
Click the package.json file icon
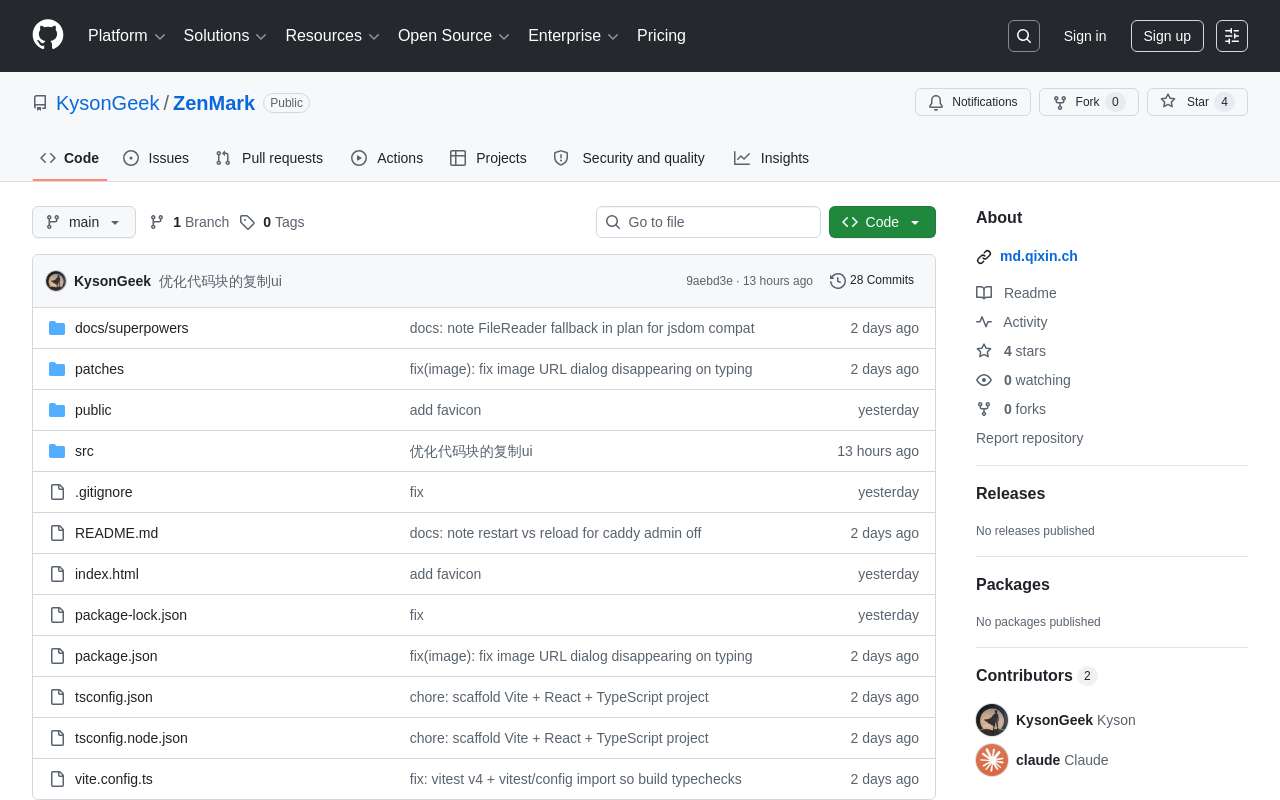57,656
